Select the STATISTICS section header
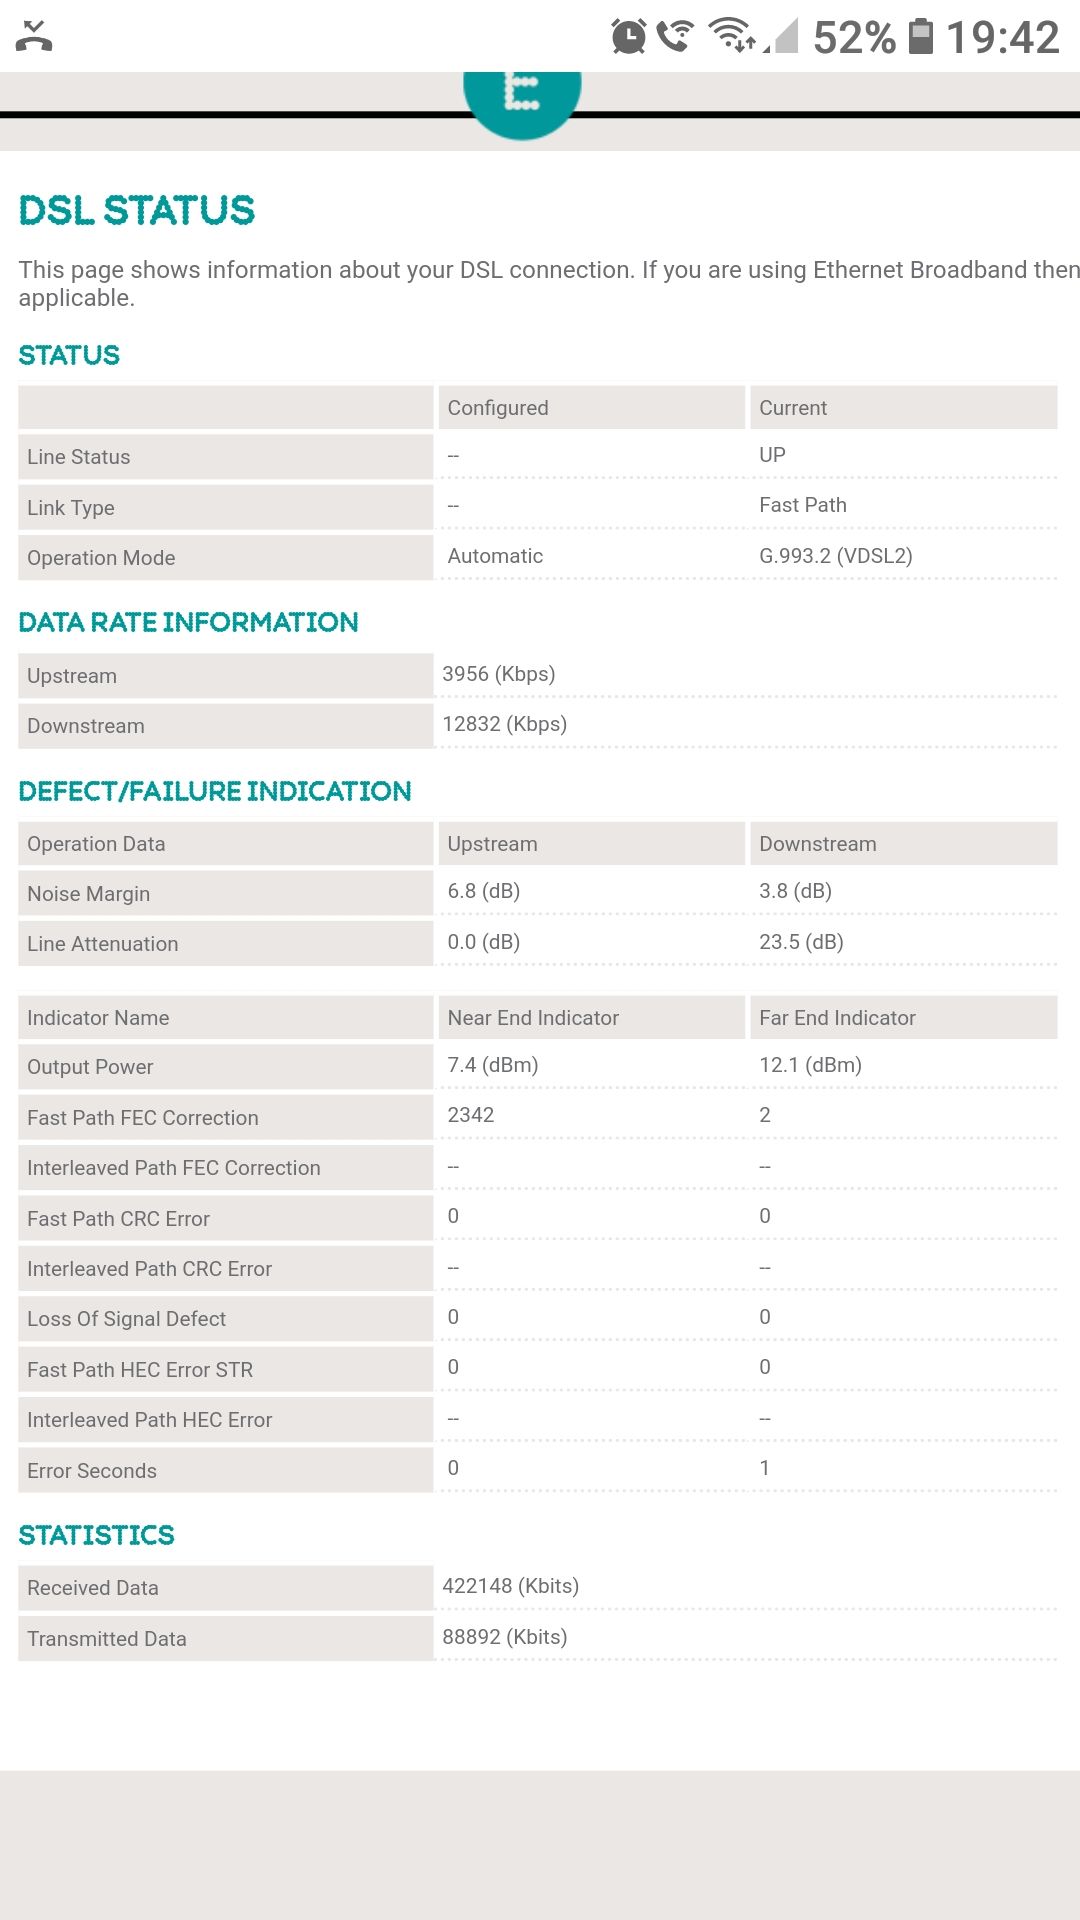 tap(96, 1535)
